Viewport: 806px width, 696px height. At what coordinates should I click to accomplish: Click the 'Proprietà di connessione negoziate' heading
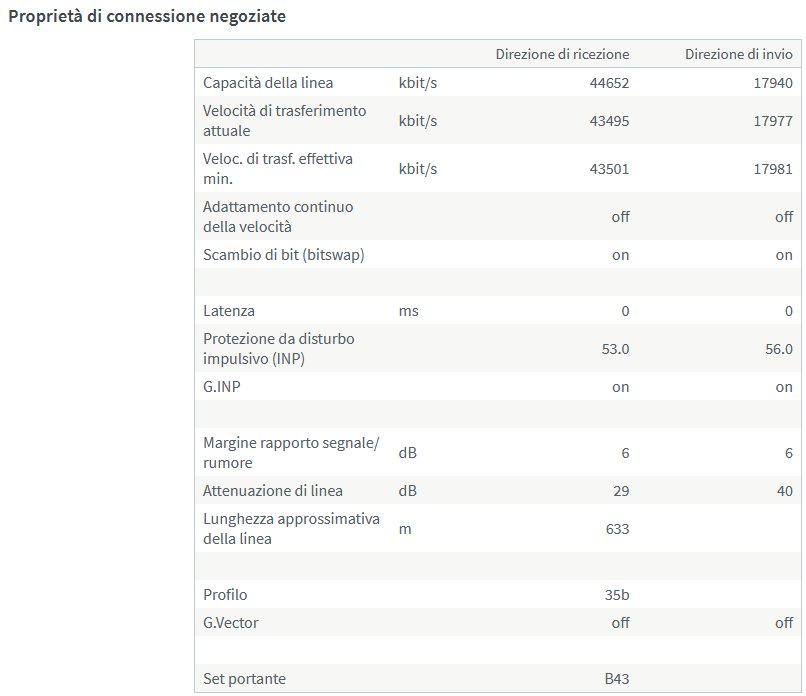pyautogui.click(x=147, y=17)
